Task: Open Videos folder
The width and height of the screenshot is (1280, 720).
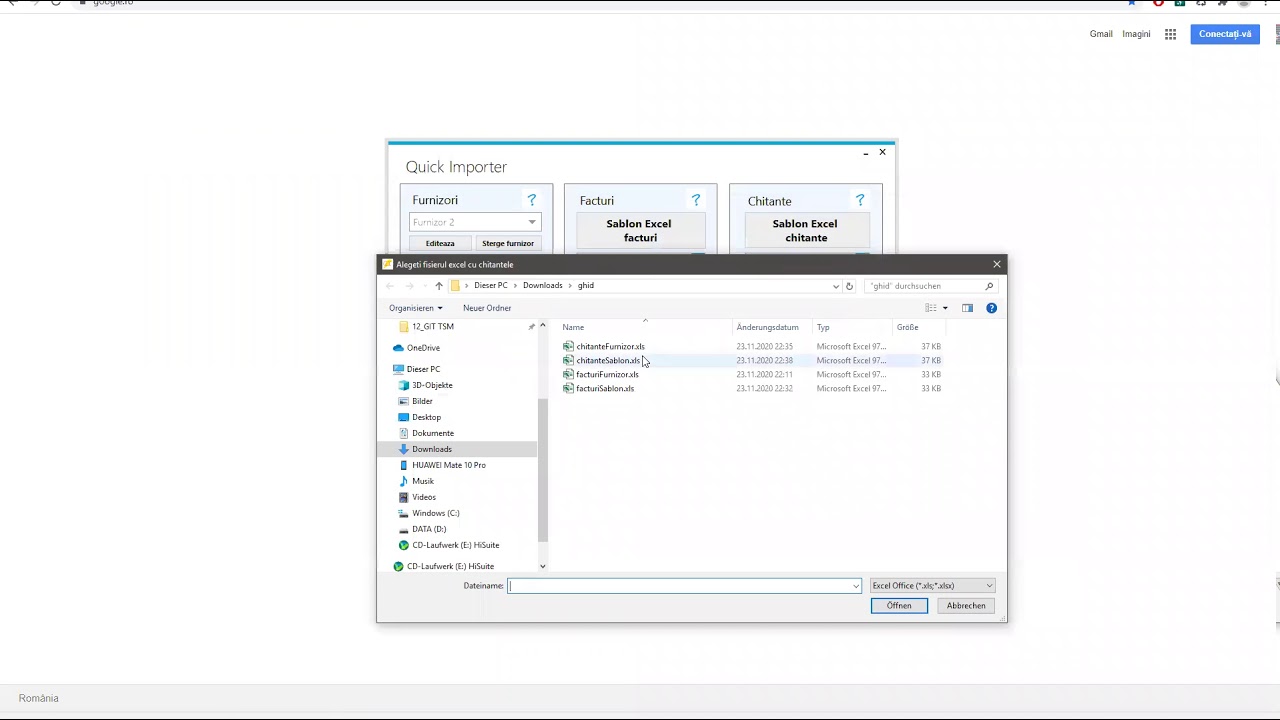Action: [x=424, y=497]
